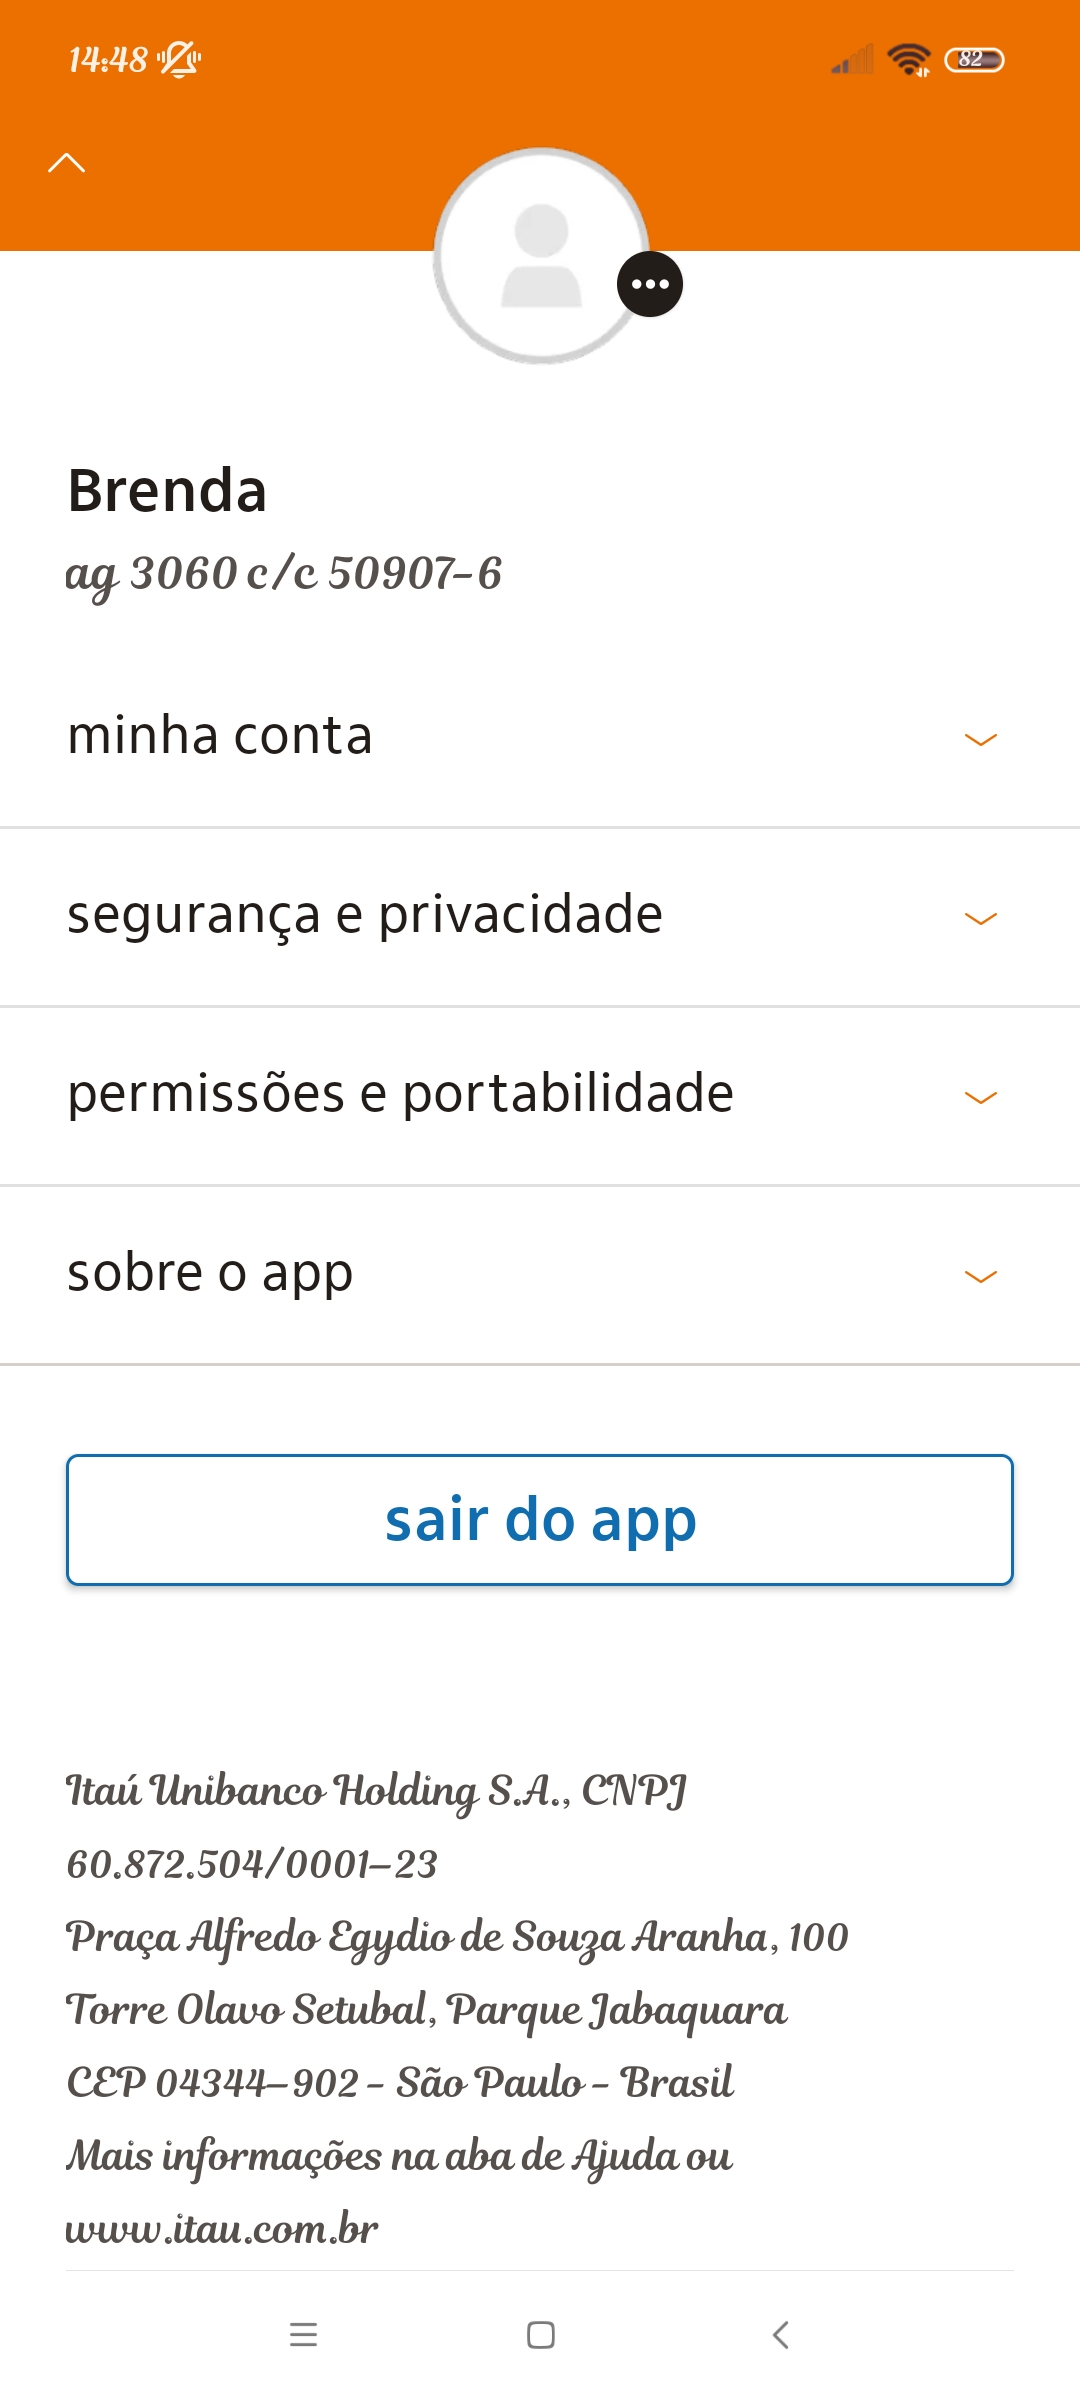The image size is (1080, 2400).
Task: Expand the segurança e privacidade chevron
Action: click(x=980, y=919)
